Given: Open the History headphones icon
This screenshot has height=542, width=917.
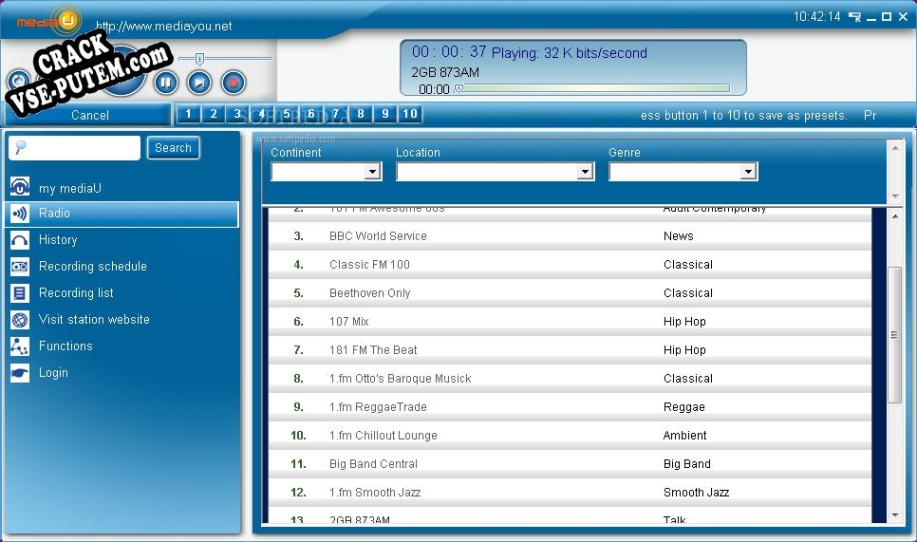Looking at the screenshot, I should [x=20, y=240].
